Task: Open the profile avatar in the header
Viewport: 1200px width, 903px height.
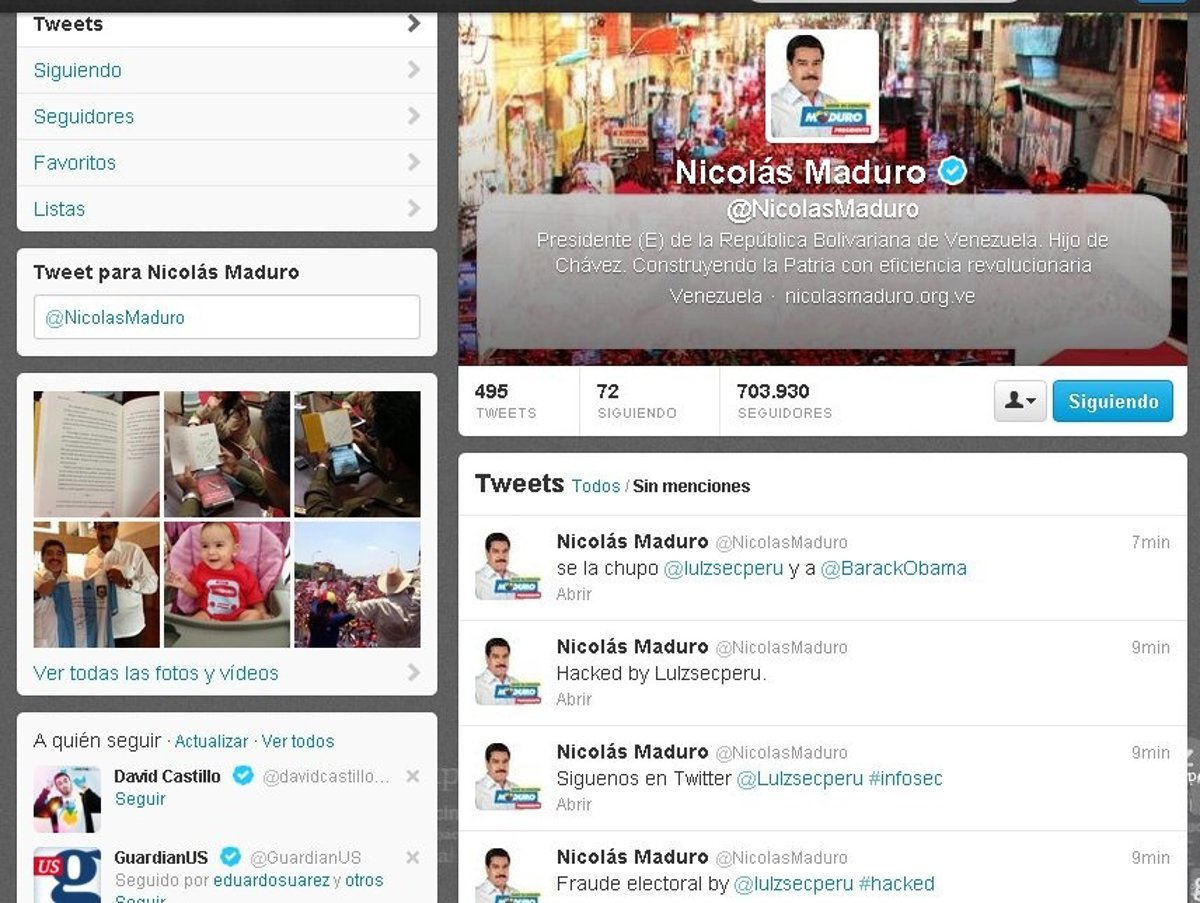Action: (822, 86)
